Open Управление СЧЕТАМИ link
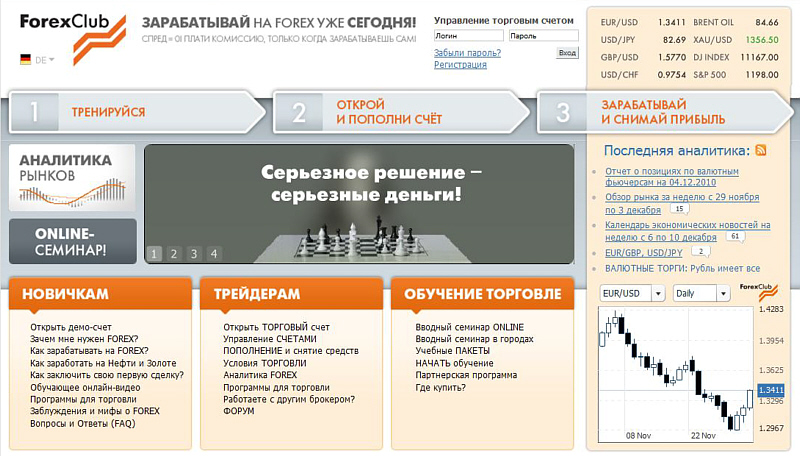Screen dimensions: 800x456 click(270, 339)
